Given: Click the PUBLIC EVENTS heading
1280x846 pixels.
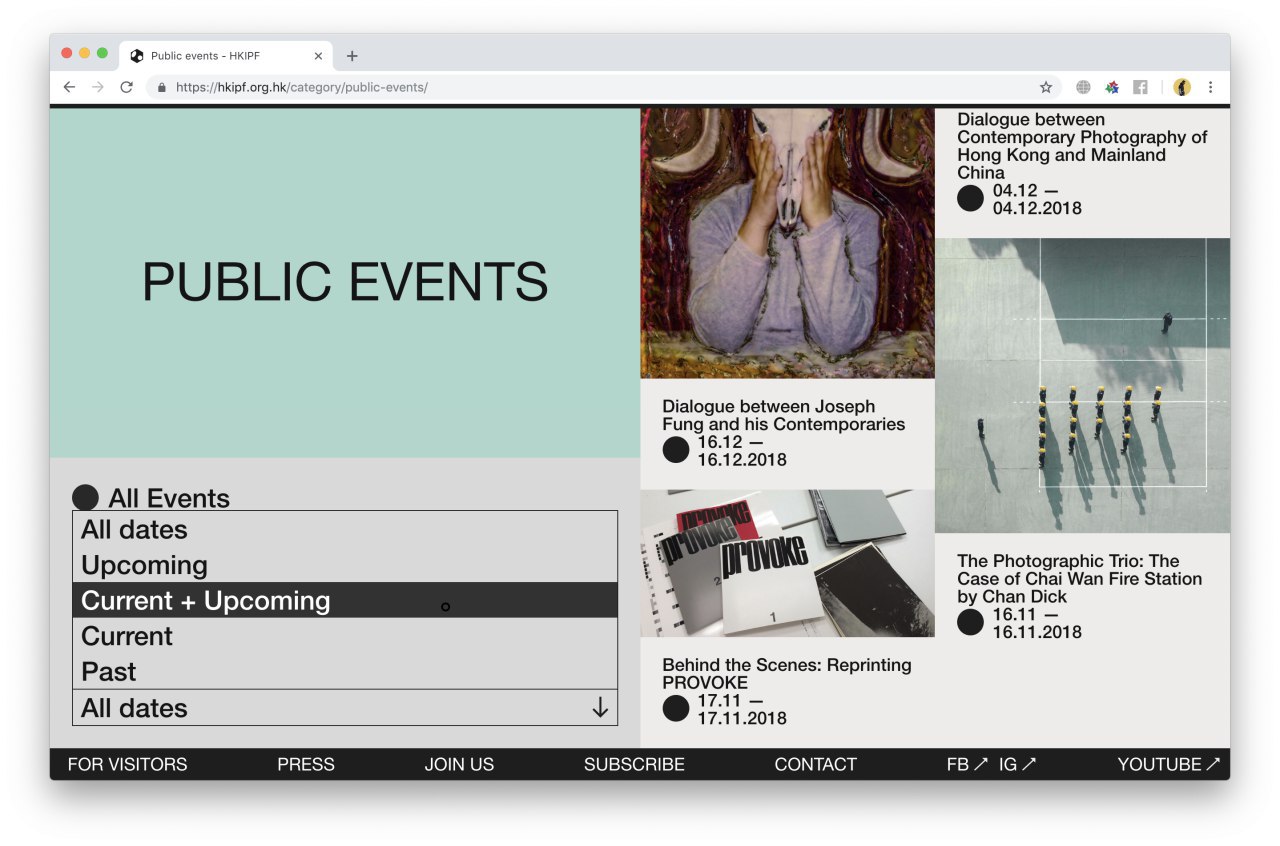Looking at the screenshot, I should tap(345, 282).
